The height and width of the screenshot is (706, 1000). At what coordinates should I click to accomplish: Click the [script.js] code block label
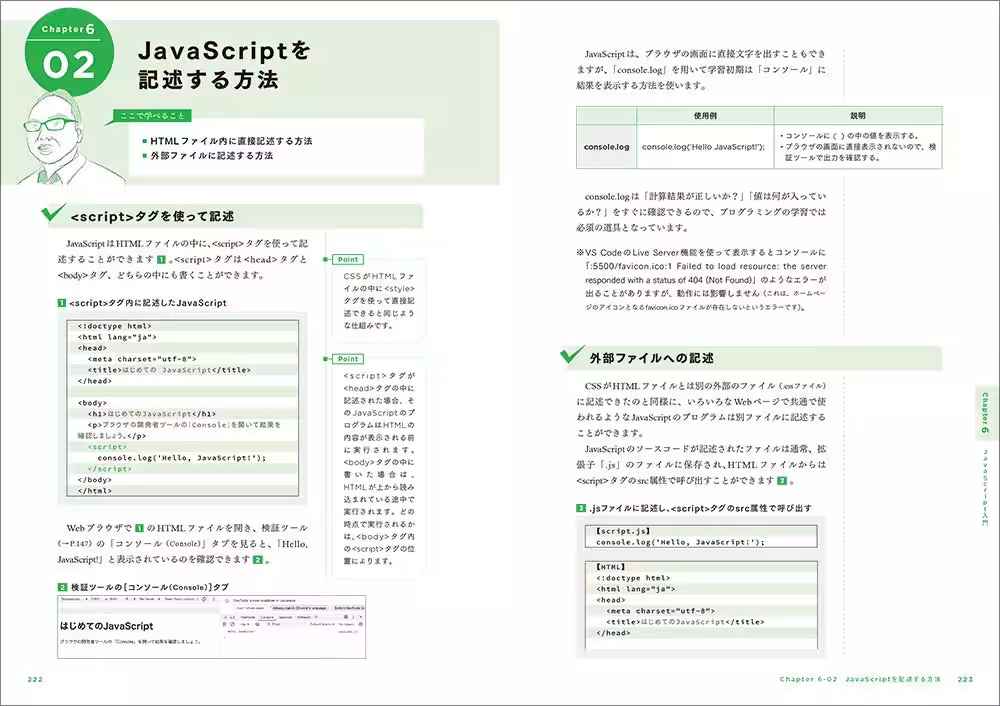click(x=624, y=530)
